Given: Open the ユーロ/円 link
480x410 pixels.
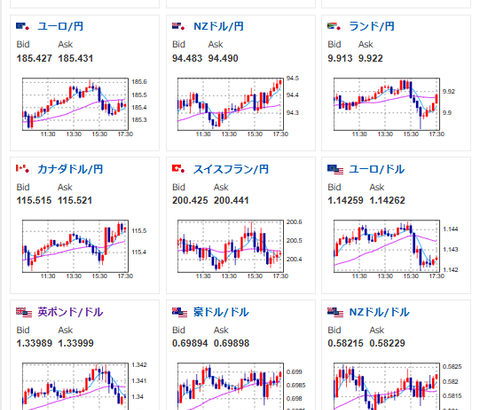Looking at the screenshot, I should [60, 26].
